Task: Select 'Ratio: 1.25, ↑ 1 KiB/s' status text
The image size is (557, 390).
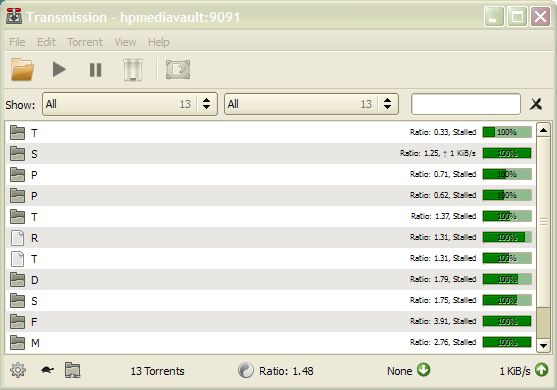Action: [438, 153]
